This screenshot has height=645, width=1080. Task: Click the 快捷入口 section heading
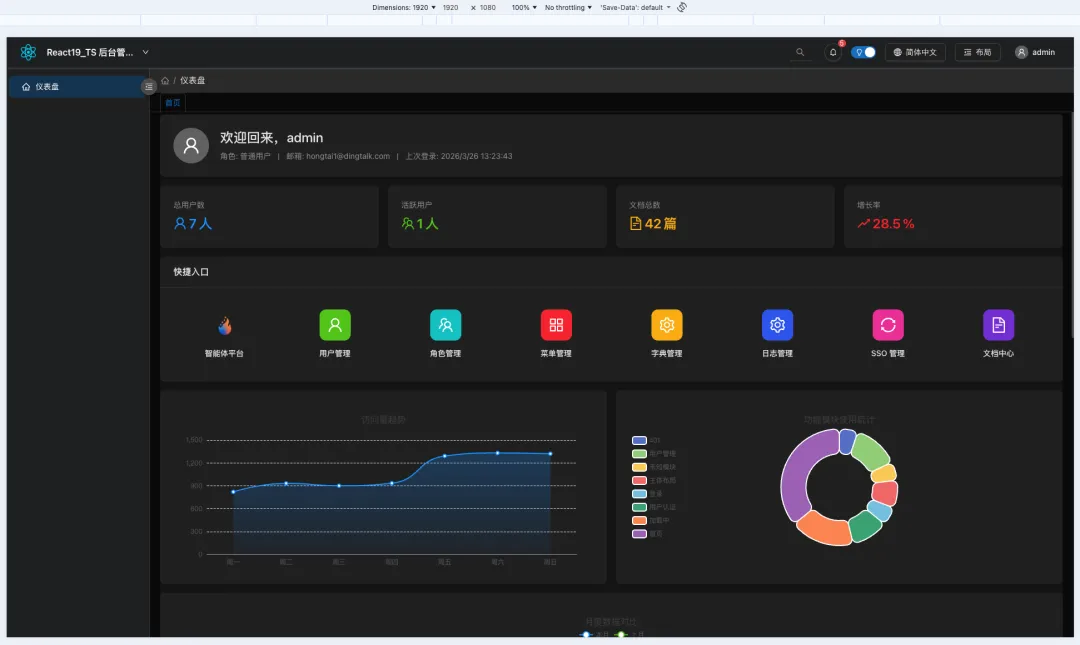191,272
